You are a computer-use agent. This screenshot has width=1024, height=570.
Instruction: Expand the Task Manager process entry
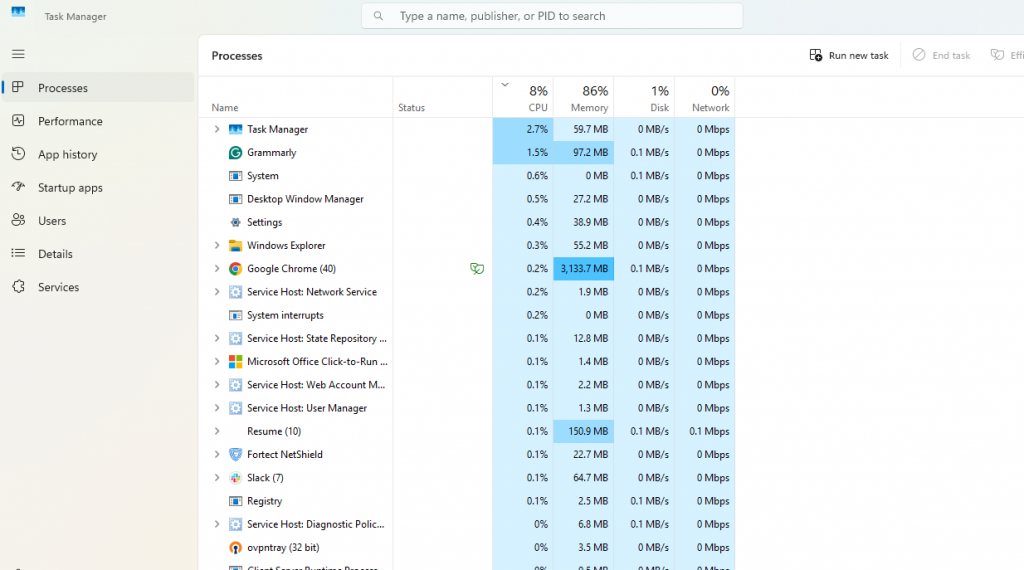pyautogui.click(x=217, y=130)
